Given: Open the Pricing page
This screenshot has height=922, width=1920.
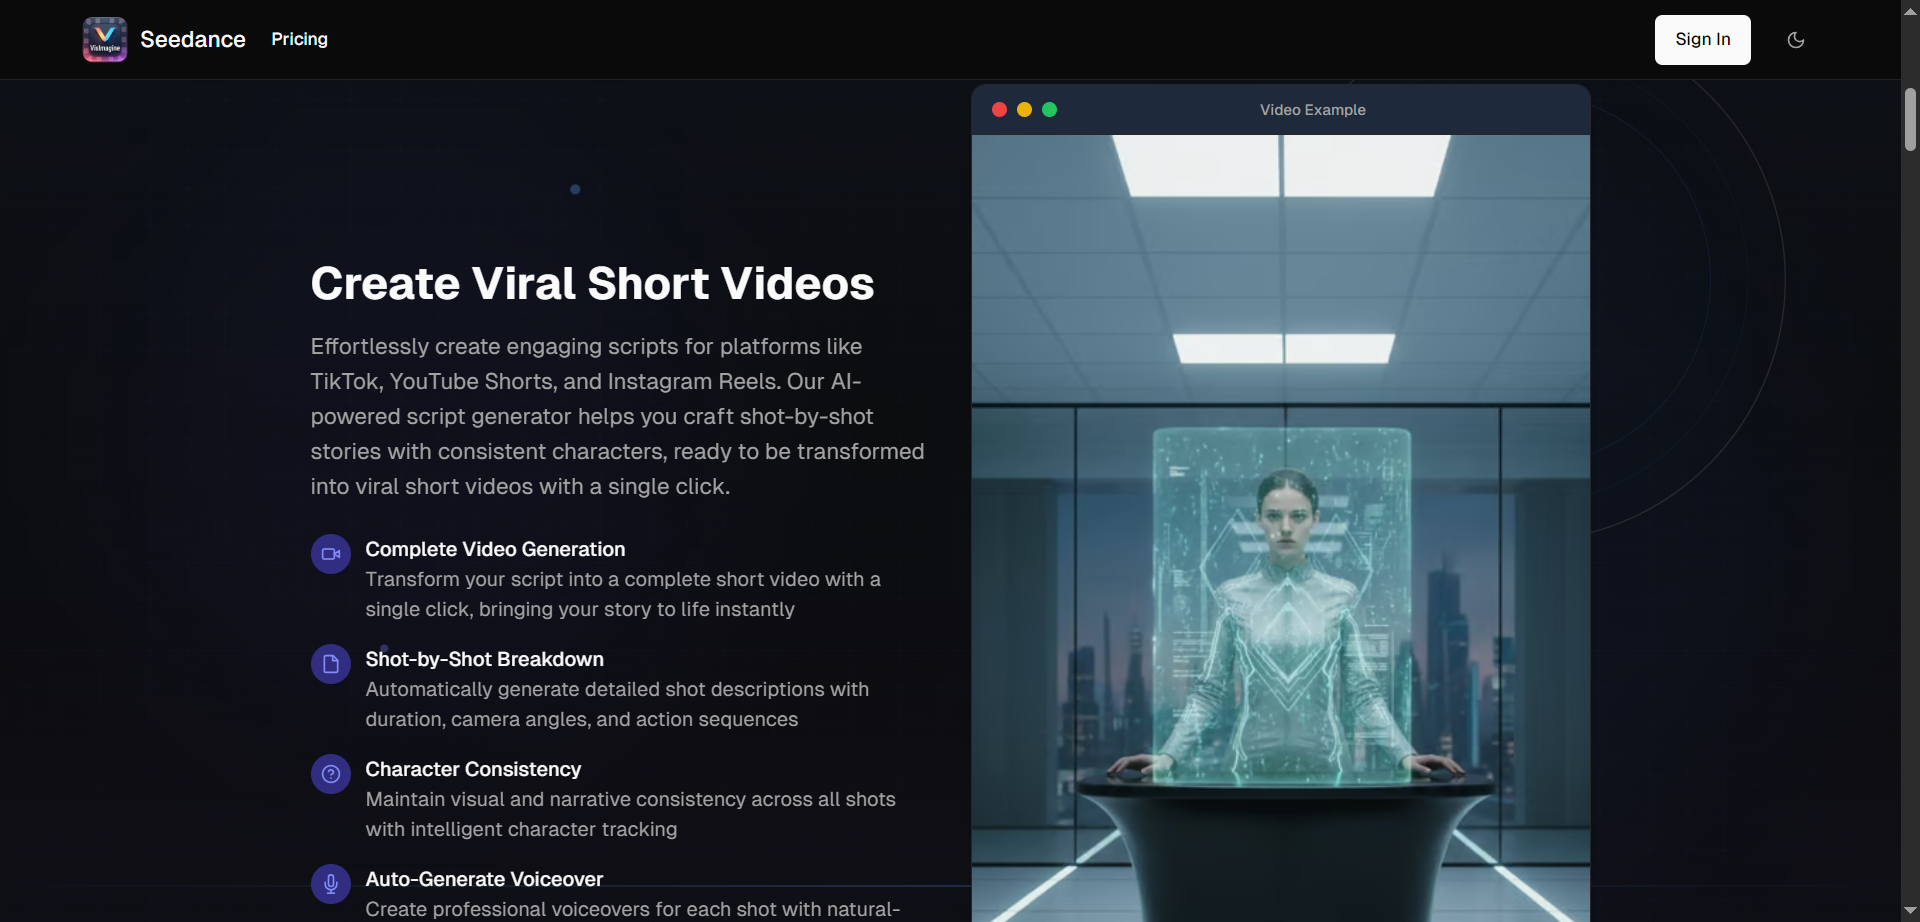Looking at the screenshot, I should pos(298,39).
